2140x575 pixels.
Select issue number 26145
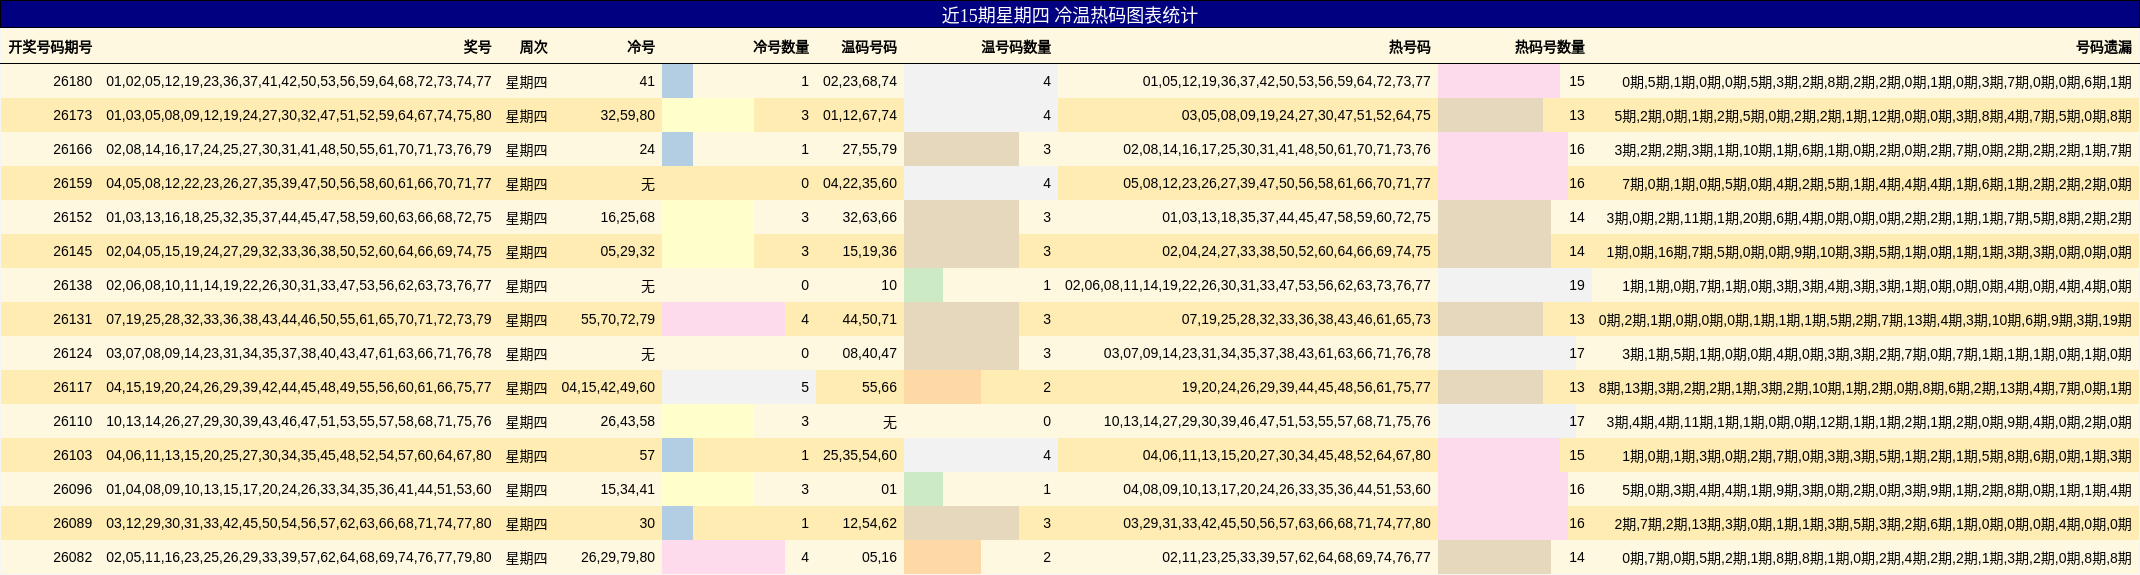click(x=72, y=251)
